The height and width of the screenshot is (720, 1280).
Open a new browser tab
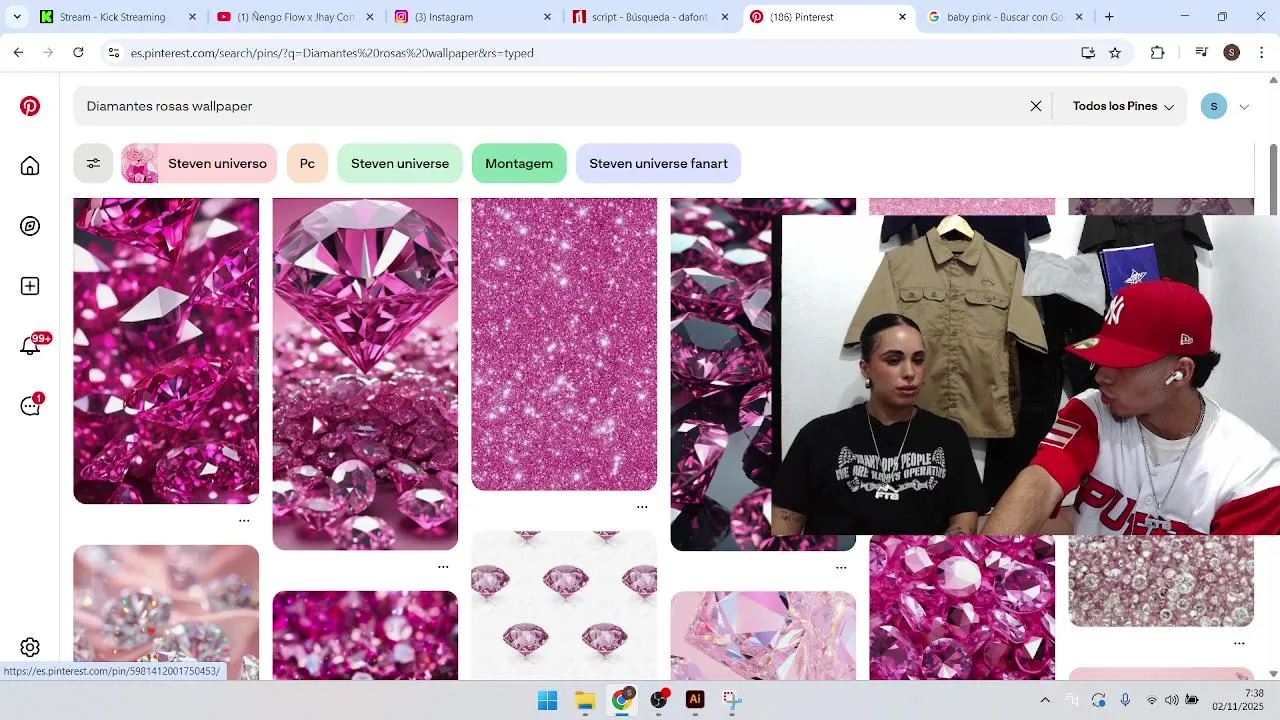[1109, 17]
